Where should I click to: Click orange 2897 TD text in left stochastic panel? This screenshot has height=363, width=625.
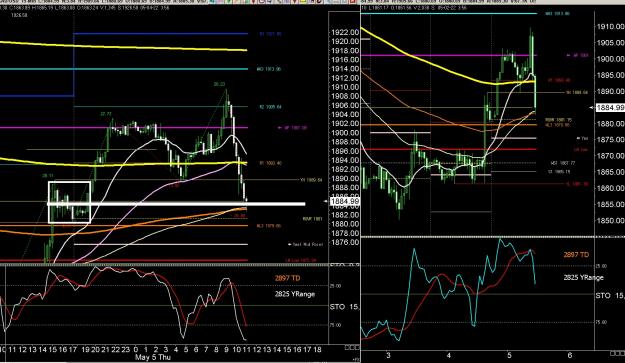(287, 278)
